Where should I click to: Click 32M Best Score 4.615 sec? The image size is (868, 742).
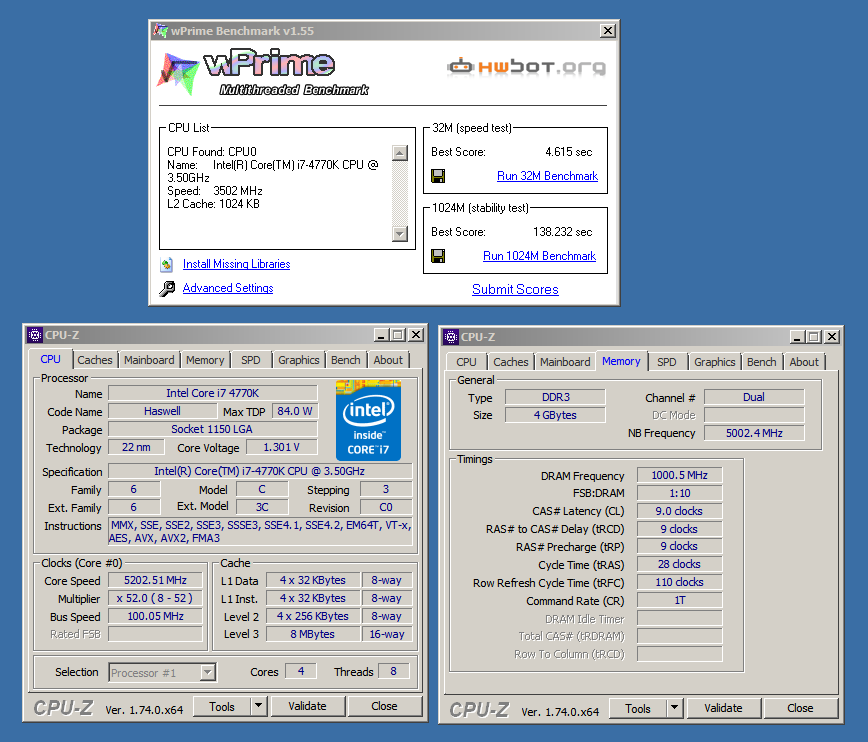(x=569, y=152)
